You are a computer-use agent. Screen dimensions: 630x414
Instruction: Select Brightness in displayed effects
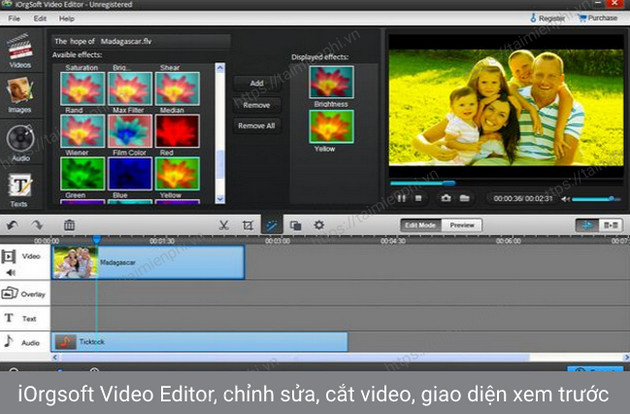[x=331, y=82]
